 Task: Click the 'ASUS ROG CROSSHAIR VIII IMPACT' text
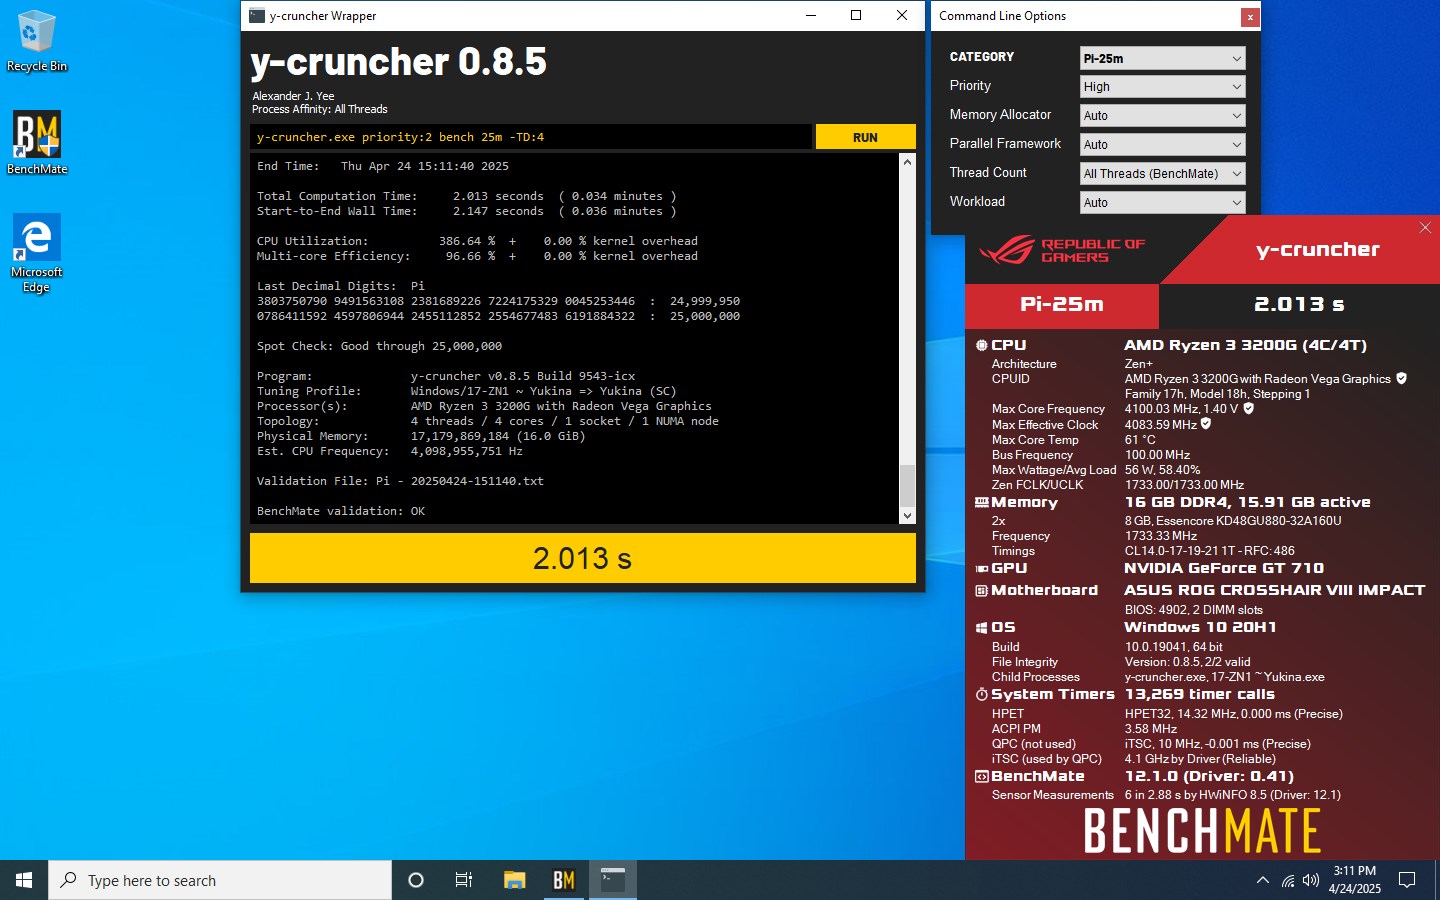pyautogui.click(x=1274, y=591)
